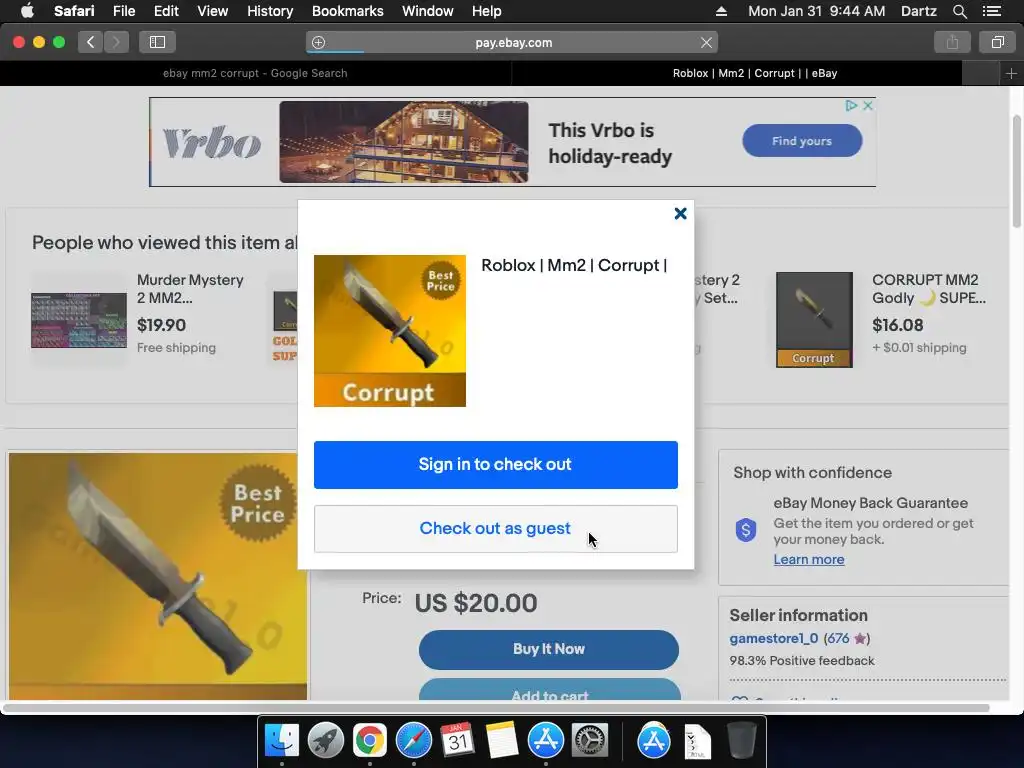The width and height of the screenshot is (1024, 768).
Task: Click the seller feedback score 676
Action: click(x=838, y=638)
